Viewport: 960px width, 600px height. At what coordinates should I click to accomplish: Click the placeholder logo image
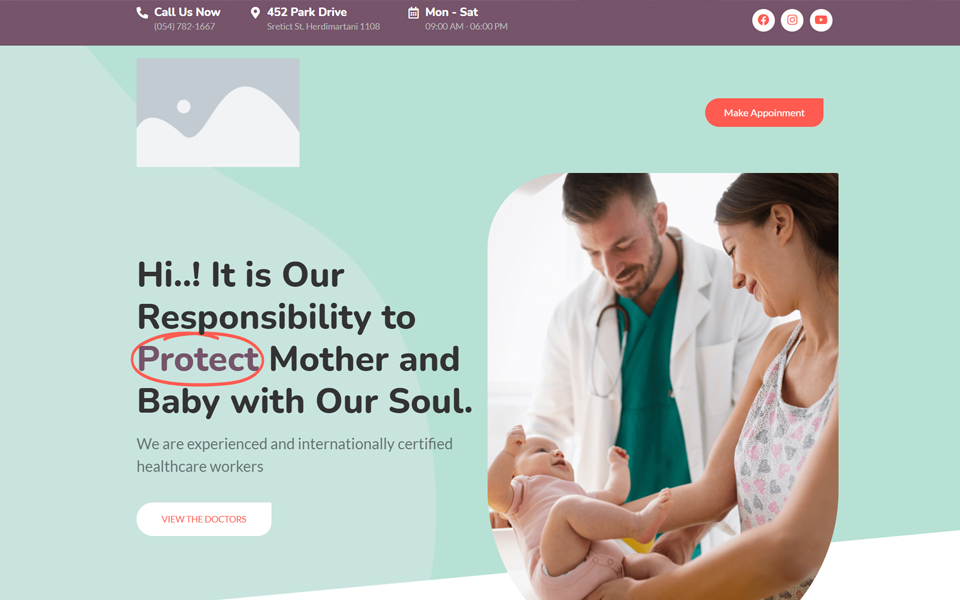218,113
